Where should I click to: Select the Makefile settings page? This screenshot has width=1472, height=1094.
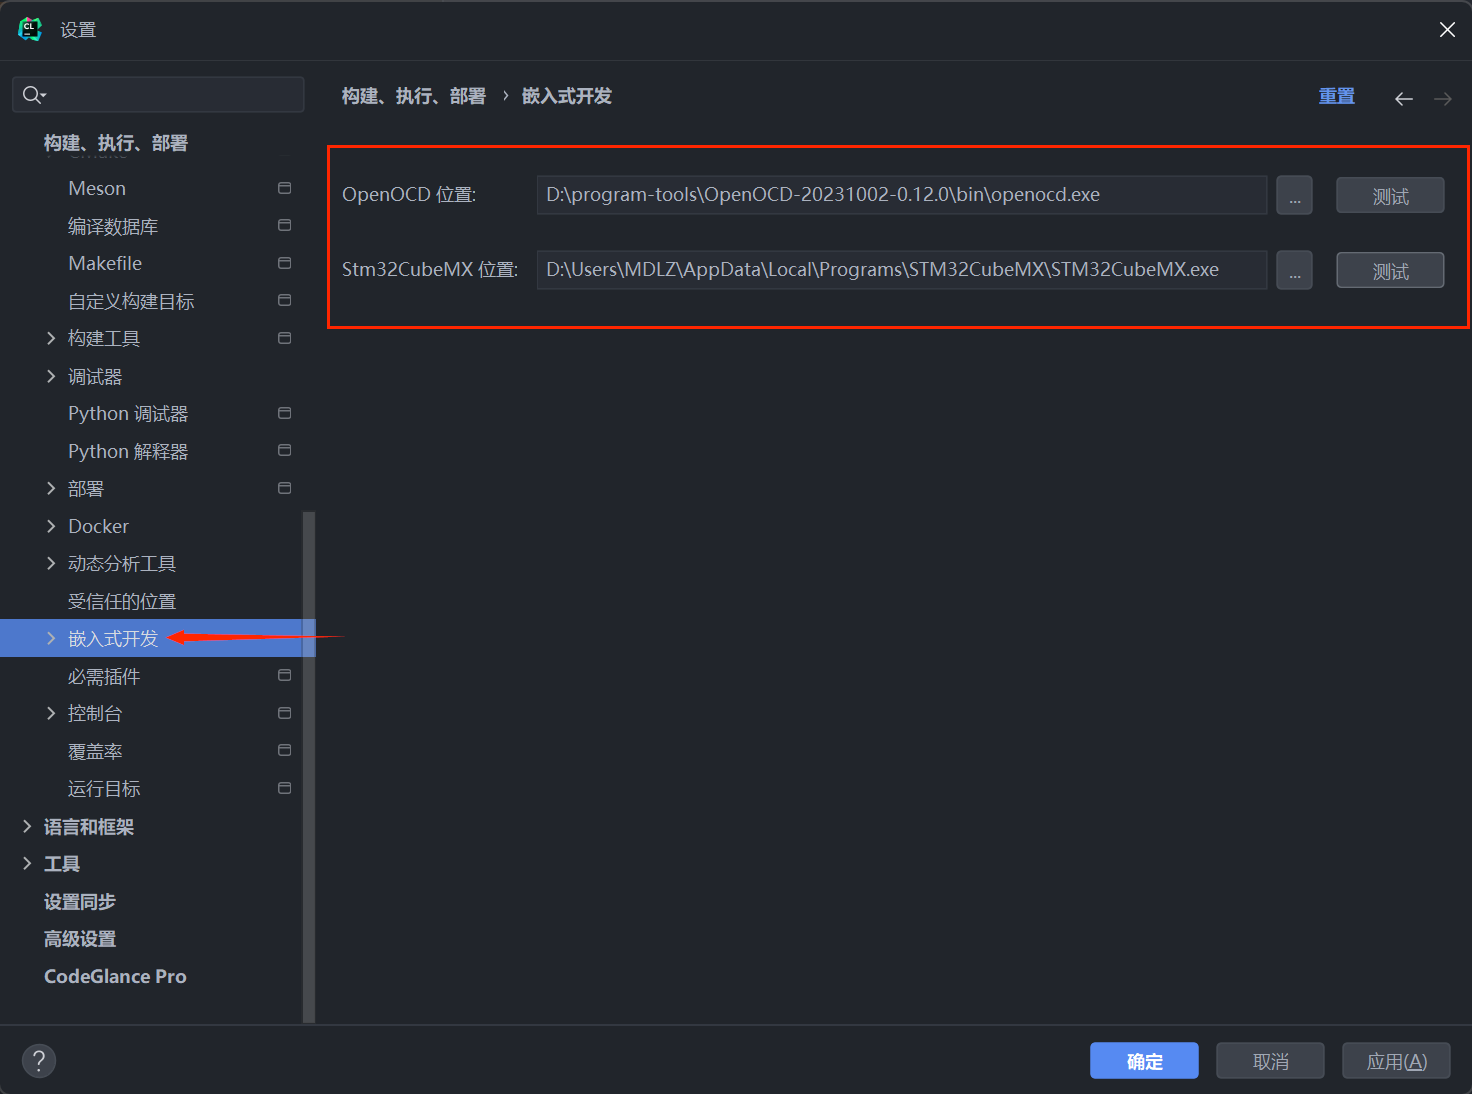pos(105,263)
